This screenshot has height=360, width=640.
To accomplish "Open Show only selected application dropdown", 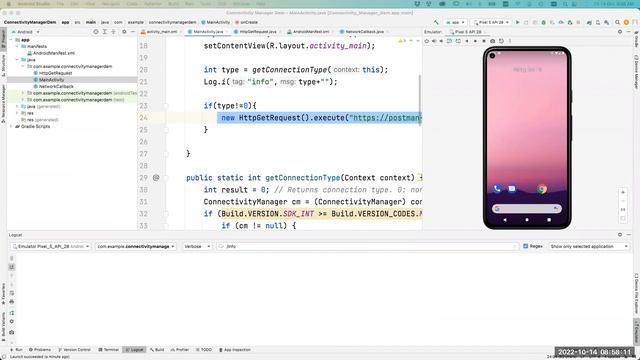I will [589, 246].
